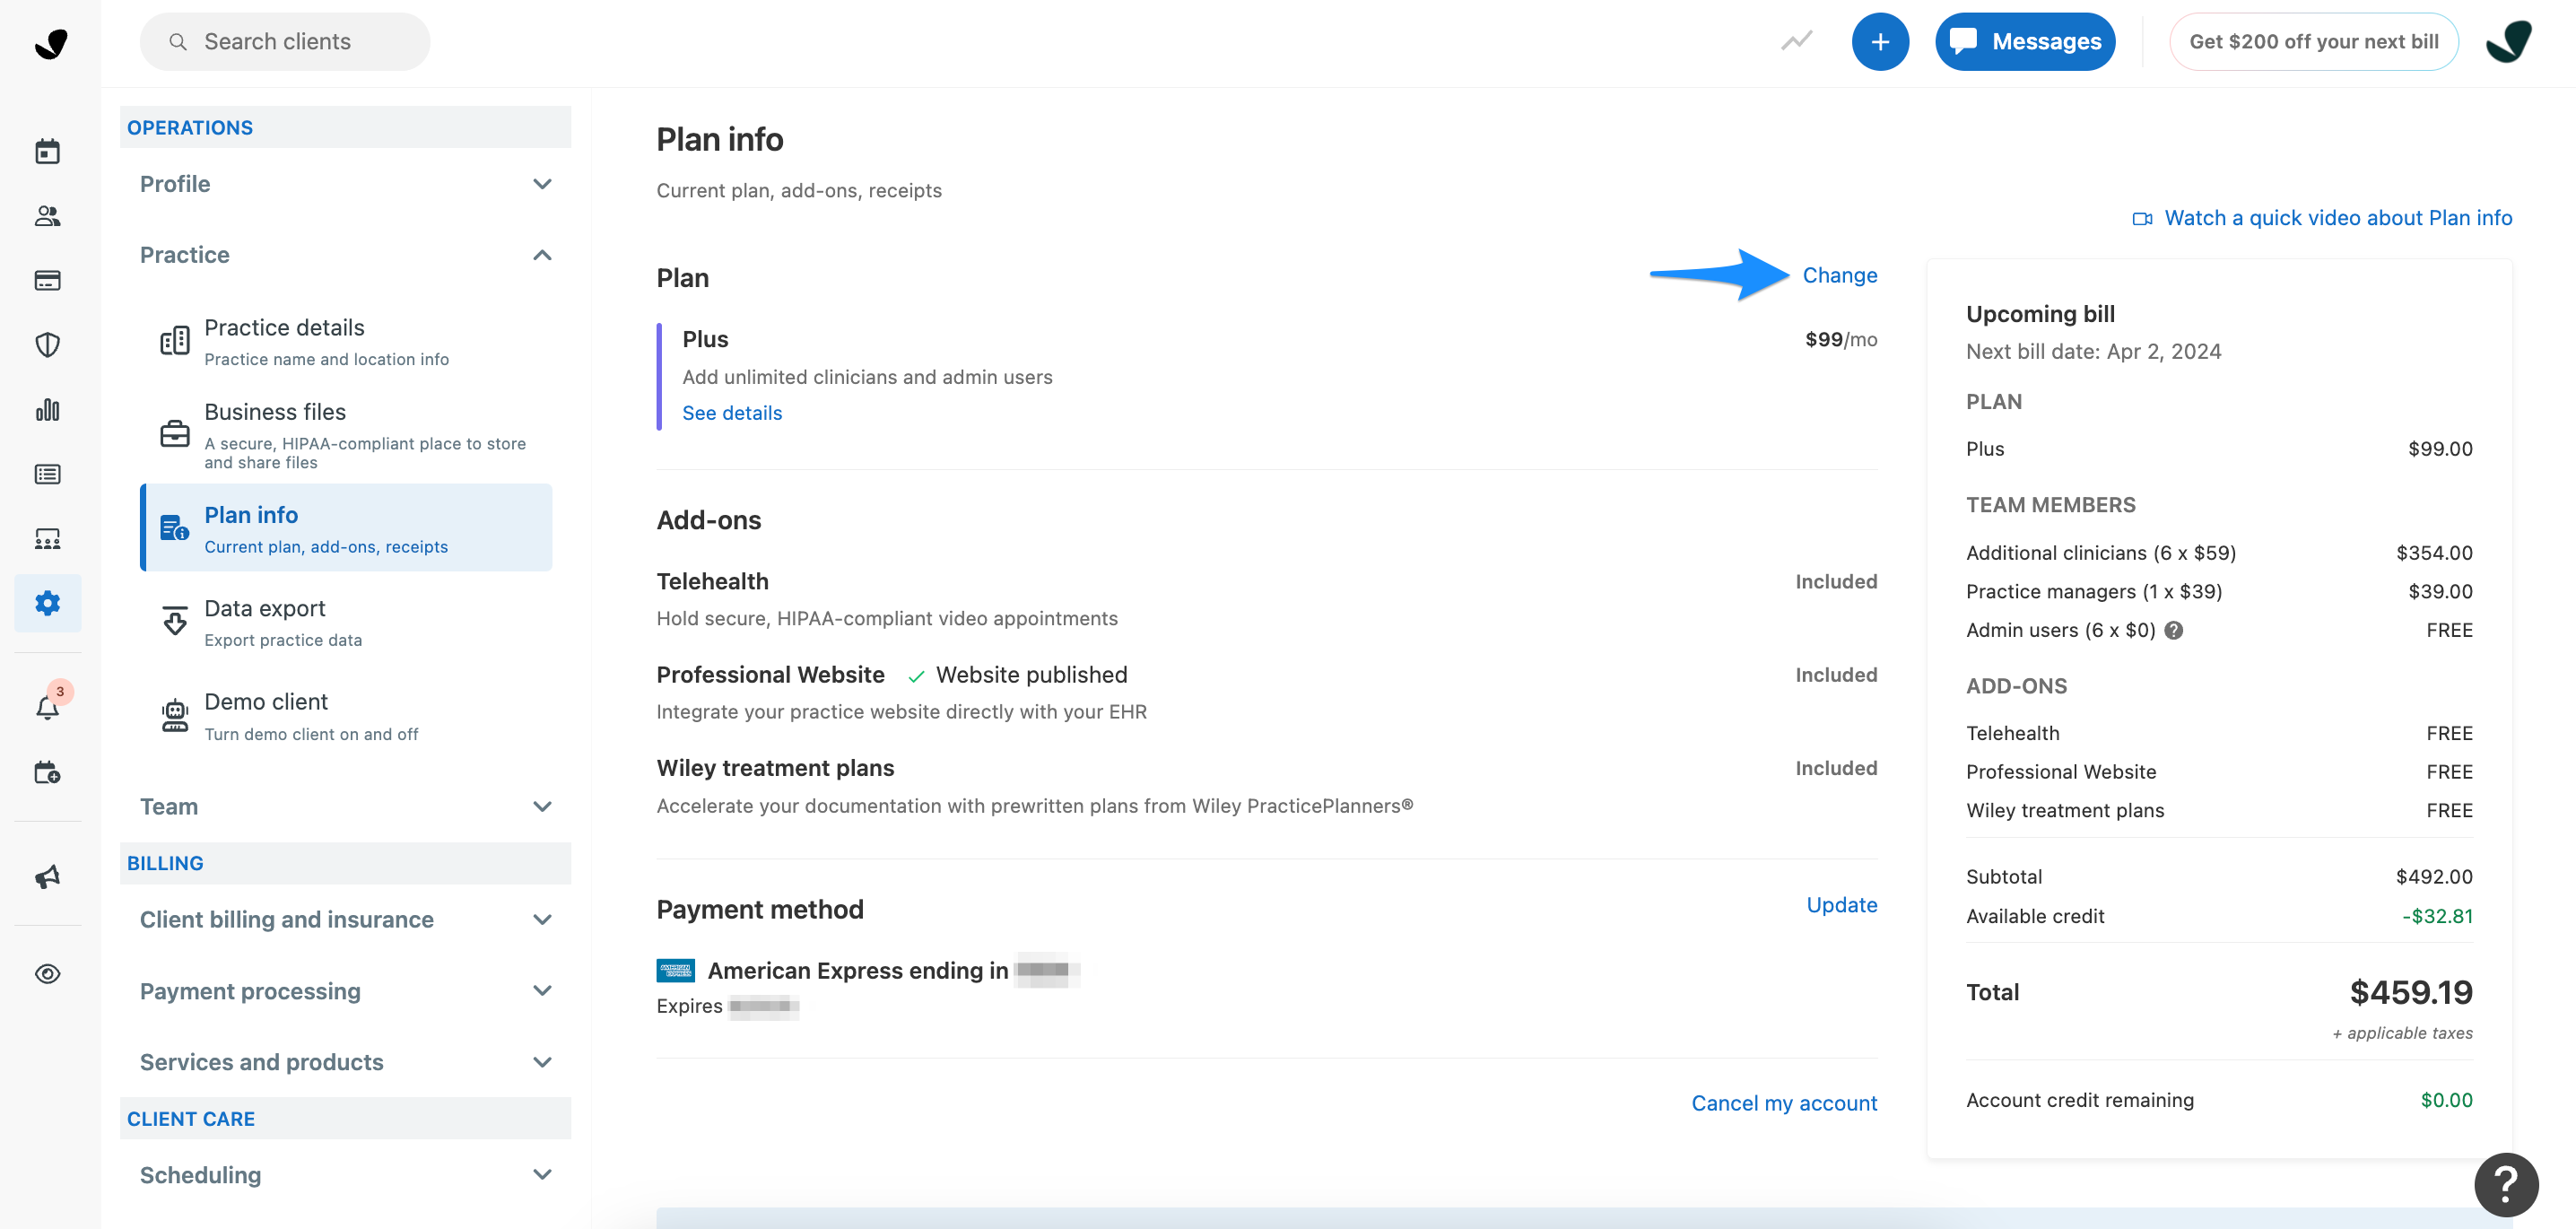Select the Settings gear icon

point(47,603)
